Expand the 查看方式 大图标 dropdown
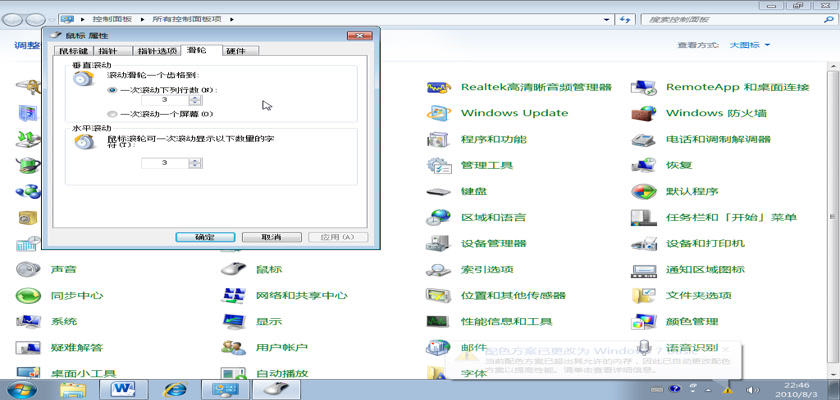 click(x=749, y=45)
